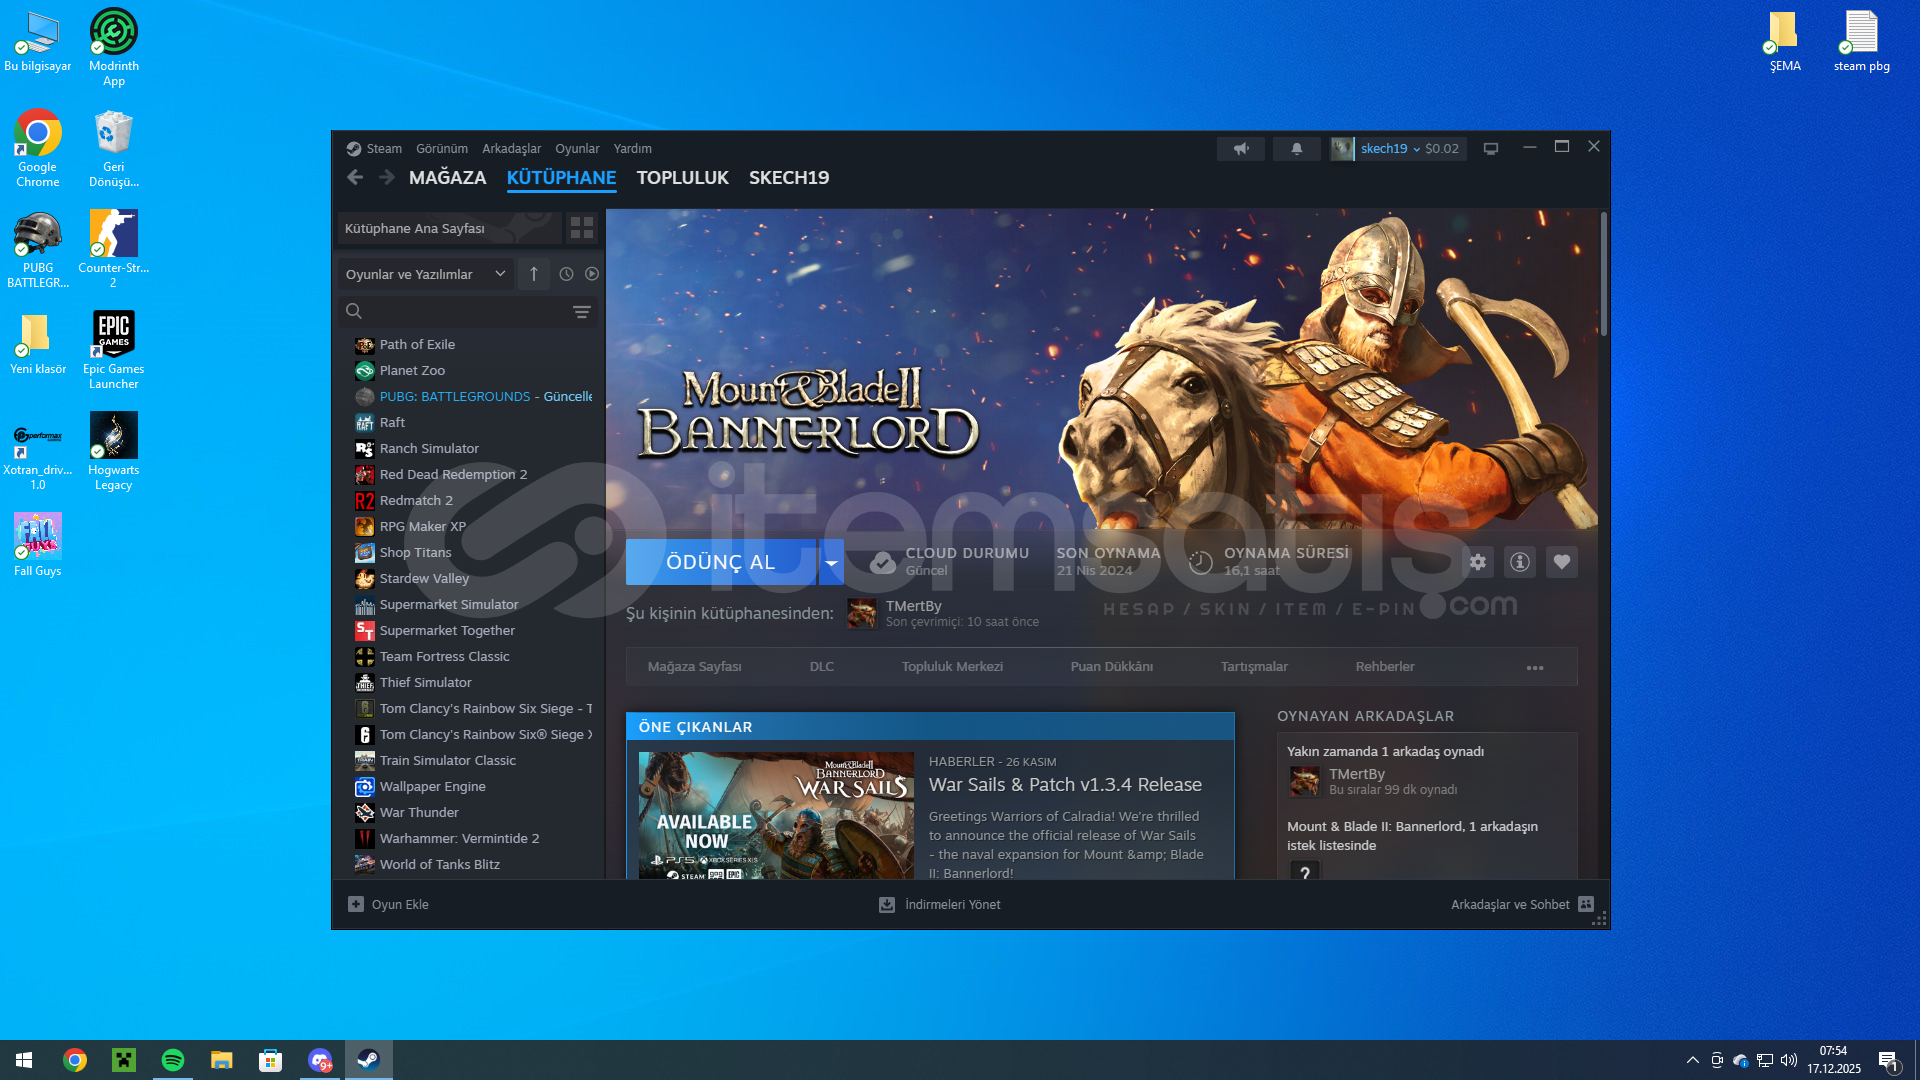Image resolution: width=1920 pixels, height=1080 pixels.
Task: Open the game info icon
Action: click(x=1520, y=562)
